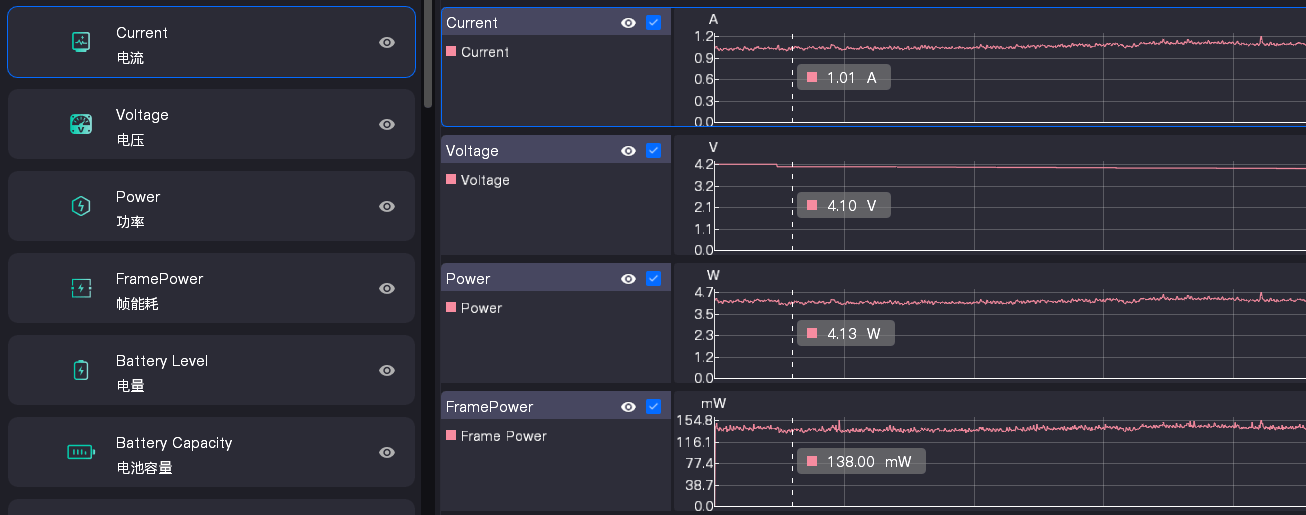Uncheck the Current chart checkbox
1306x515 pixels.
point(654,23)
